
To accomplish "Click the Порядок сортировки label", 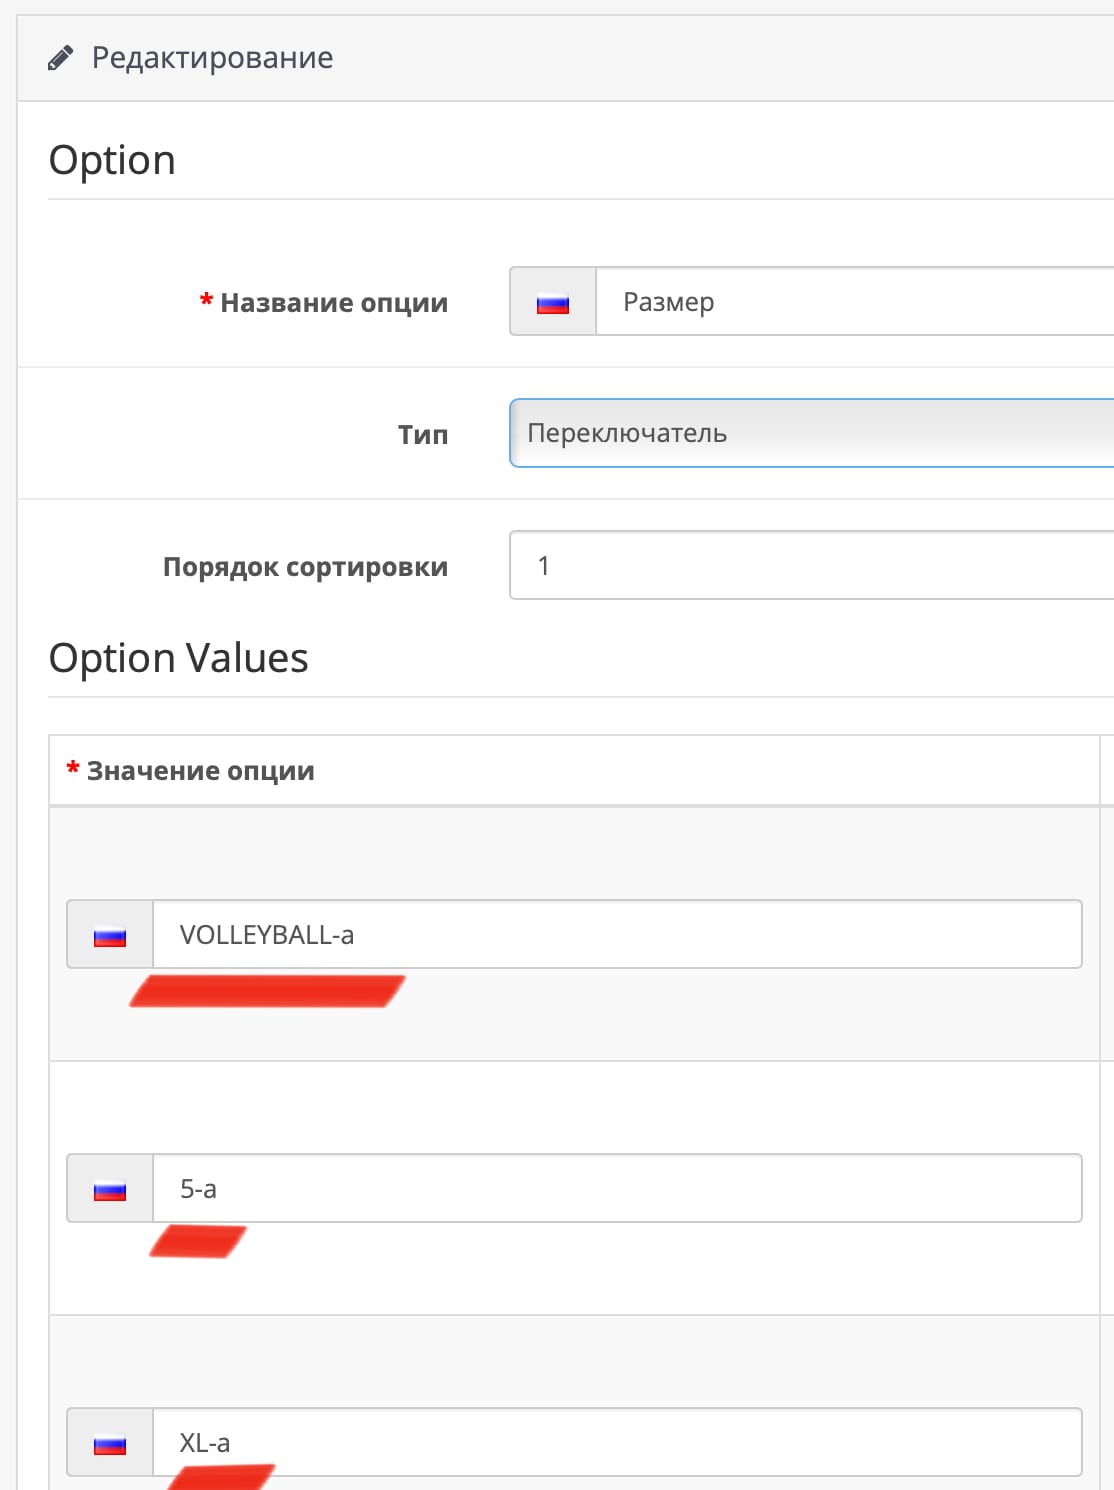I will pos(305,567).
